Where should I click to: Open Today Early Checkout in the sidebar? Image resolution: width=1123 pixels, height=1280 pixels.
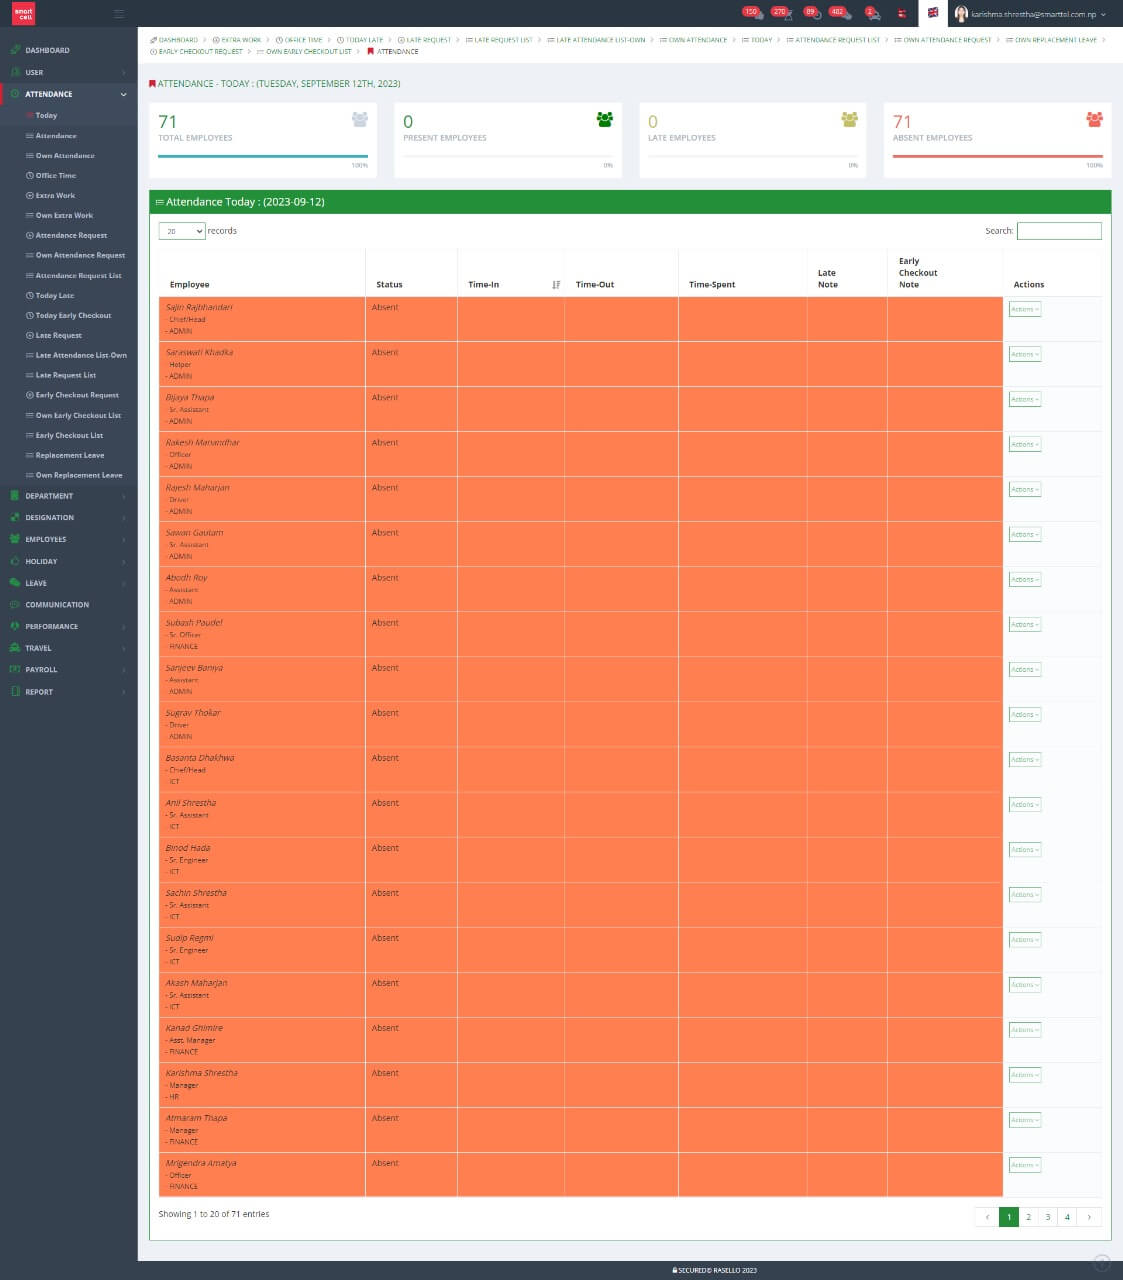pos(73,316)
